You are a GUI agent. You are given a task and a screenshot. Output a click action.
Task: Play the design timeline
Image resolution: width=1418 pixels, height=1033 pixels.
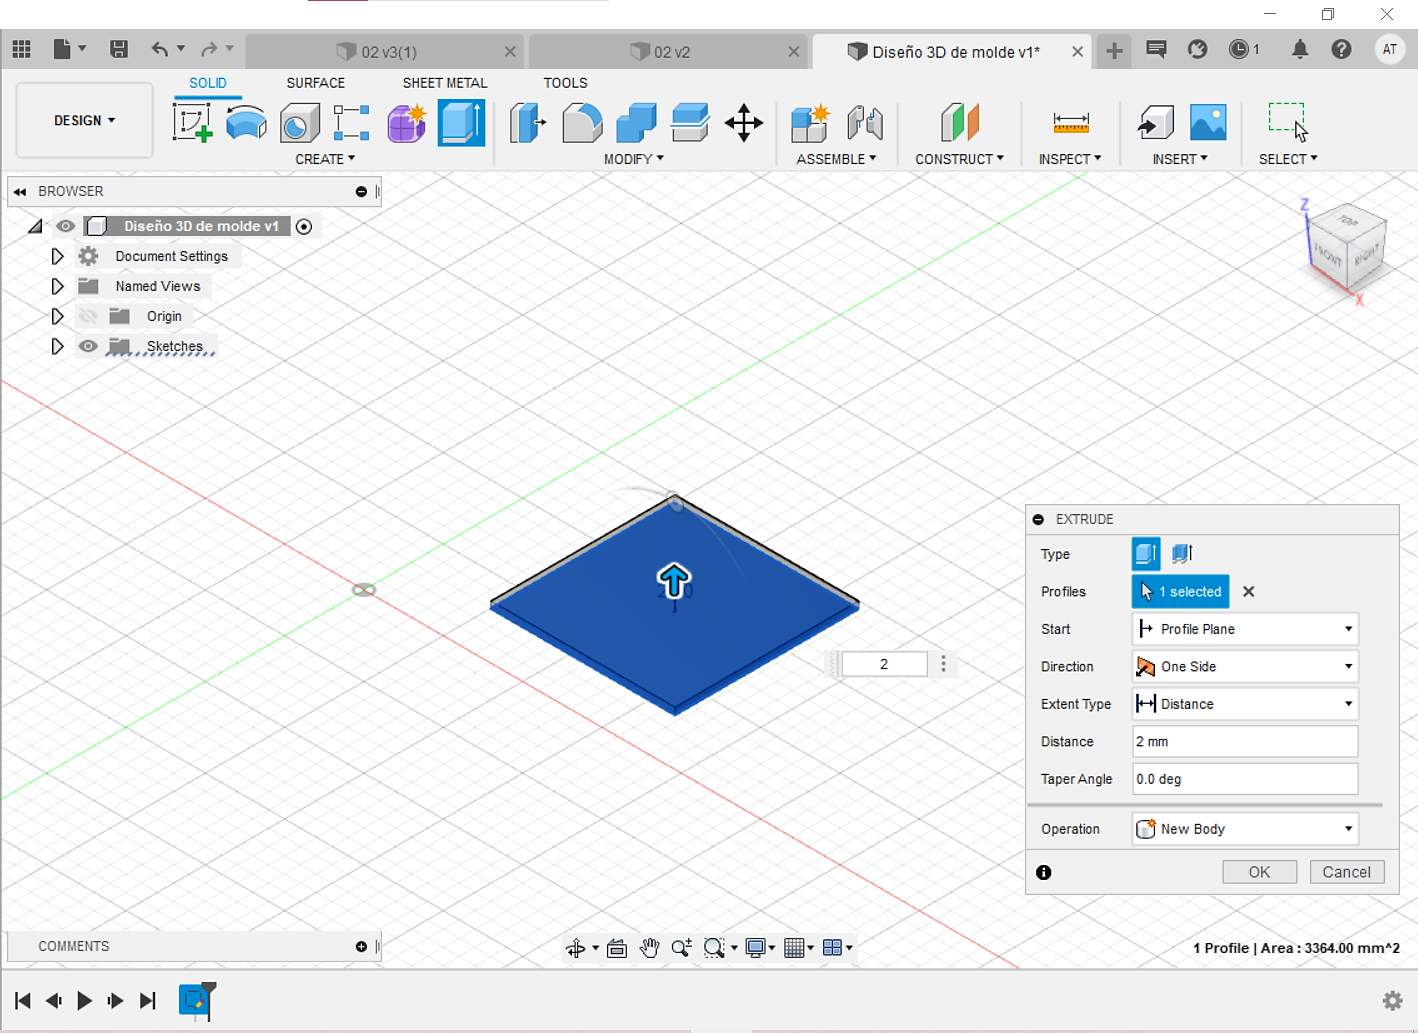coord(85,1000)
